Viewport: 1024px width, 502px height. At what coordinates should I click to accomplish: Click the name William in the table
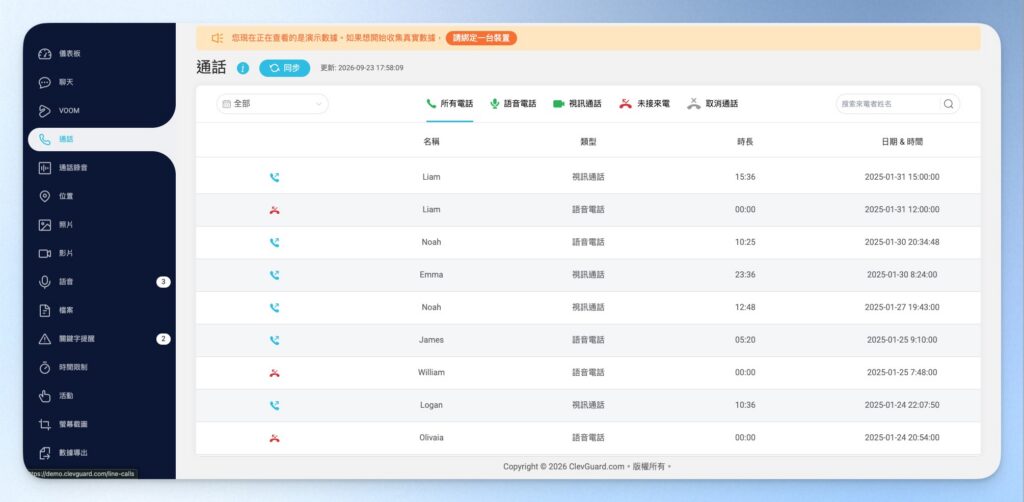(431, 373)
